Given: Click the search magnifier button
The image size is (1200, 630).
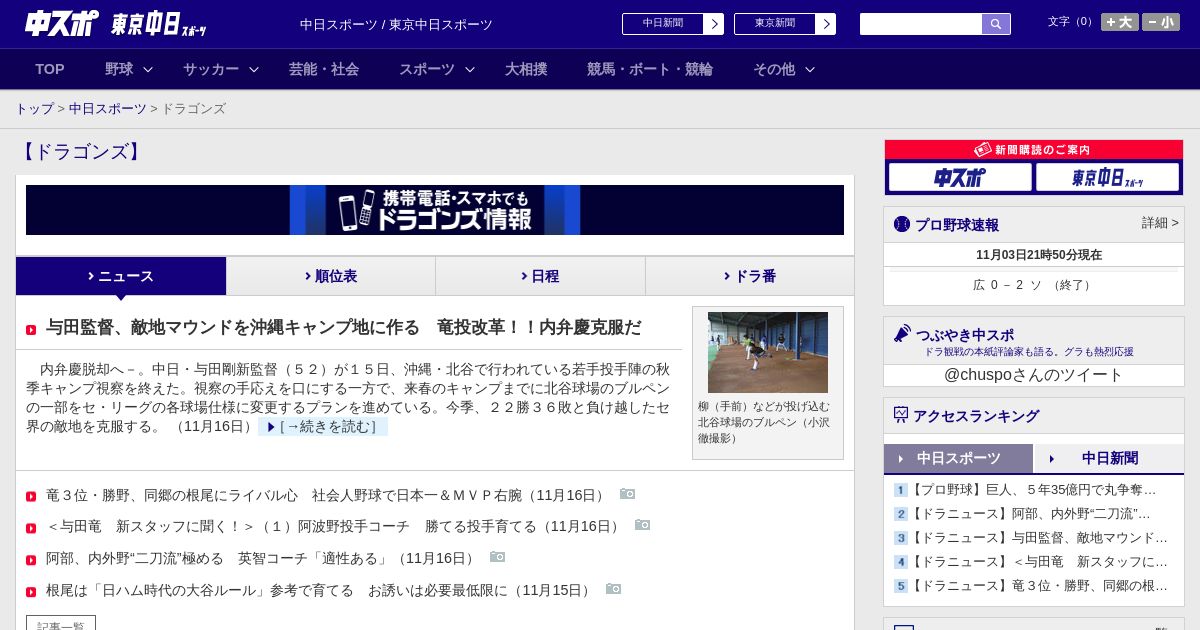Looking at the screenshot, I should click(x=996, y=24).
